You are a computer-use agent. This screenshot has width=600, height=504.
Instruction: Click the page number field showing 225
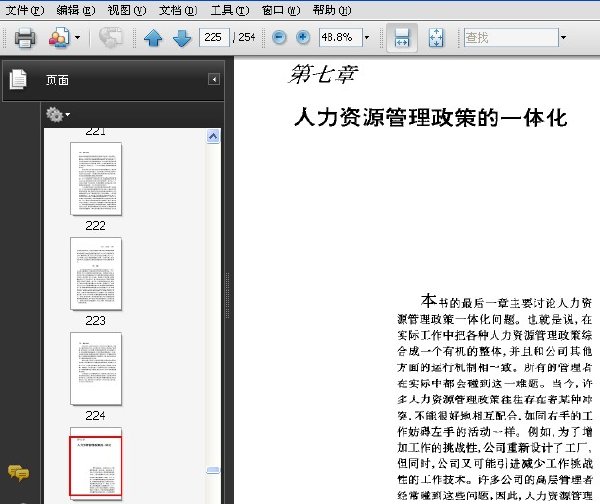[x=214, y=38]
